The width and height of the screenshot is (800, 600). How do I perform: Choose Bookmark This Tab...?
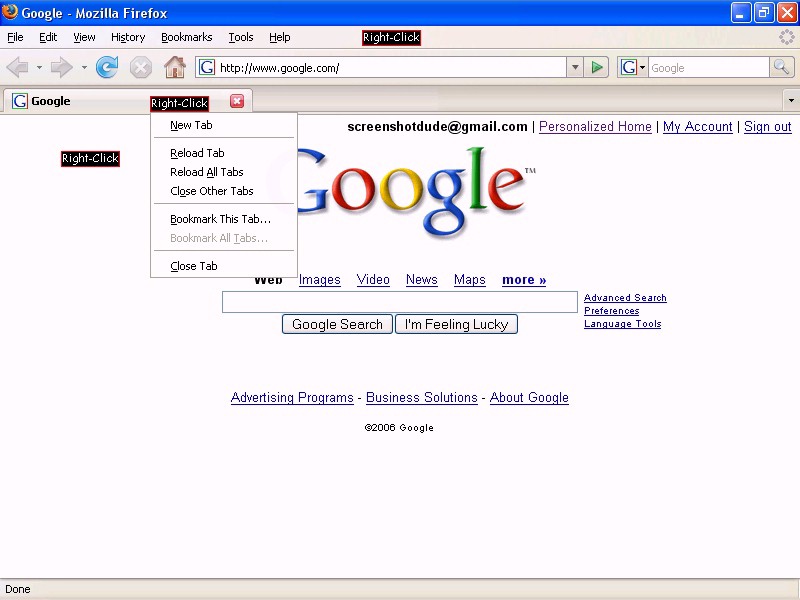224,219
